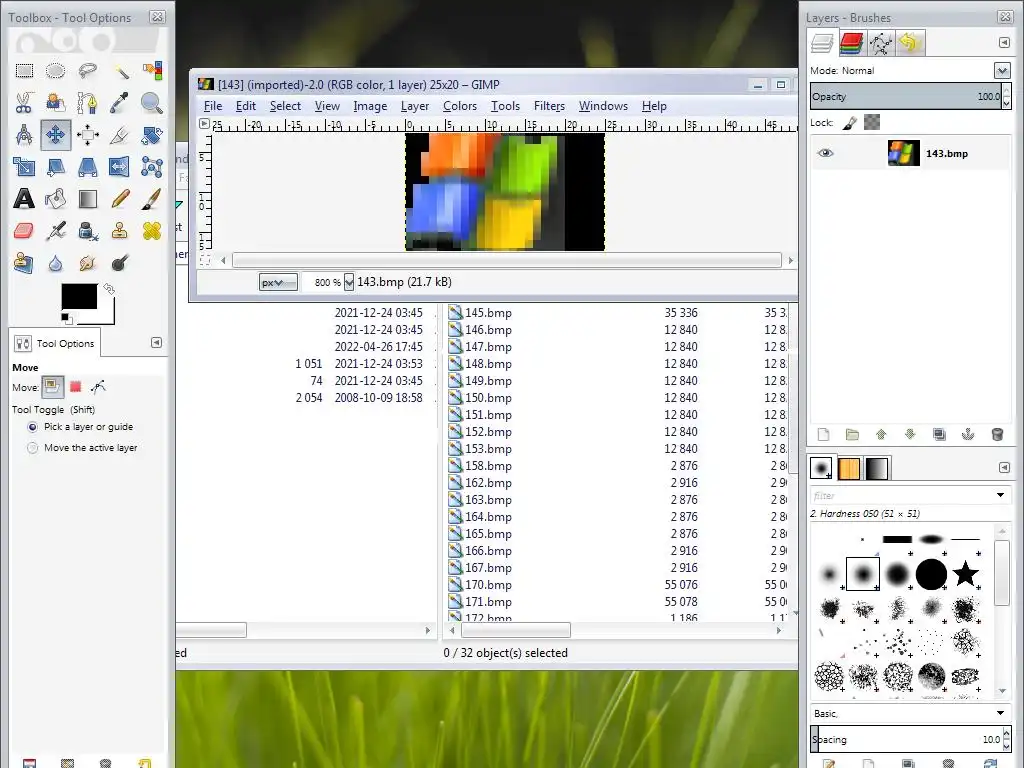Image resolution: width=1024 pixels, height=768 pixels.
Task: Select the Move tool in toolbox
Action: [x=56, y=135]
